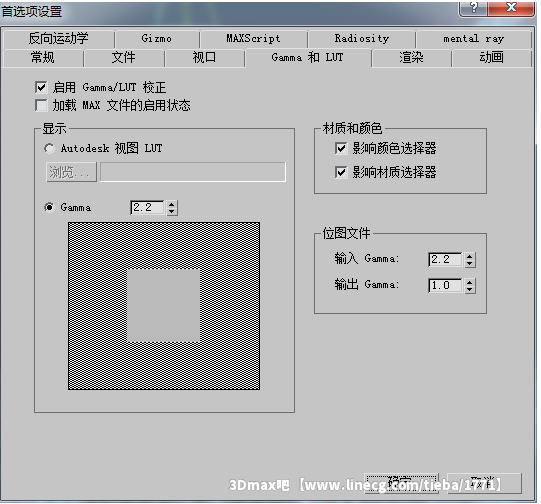Switch to the 渲染 tab

[x=411, y=58]
